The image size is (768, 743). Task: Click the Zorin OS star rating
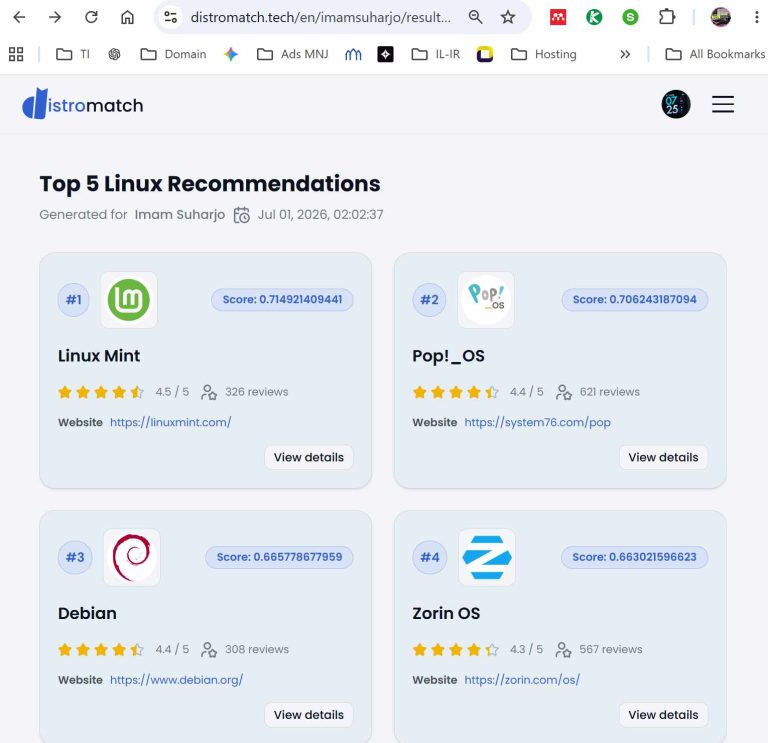click(455, 649)
